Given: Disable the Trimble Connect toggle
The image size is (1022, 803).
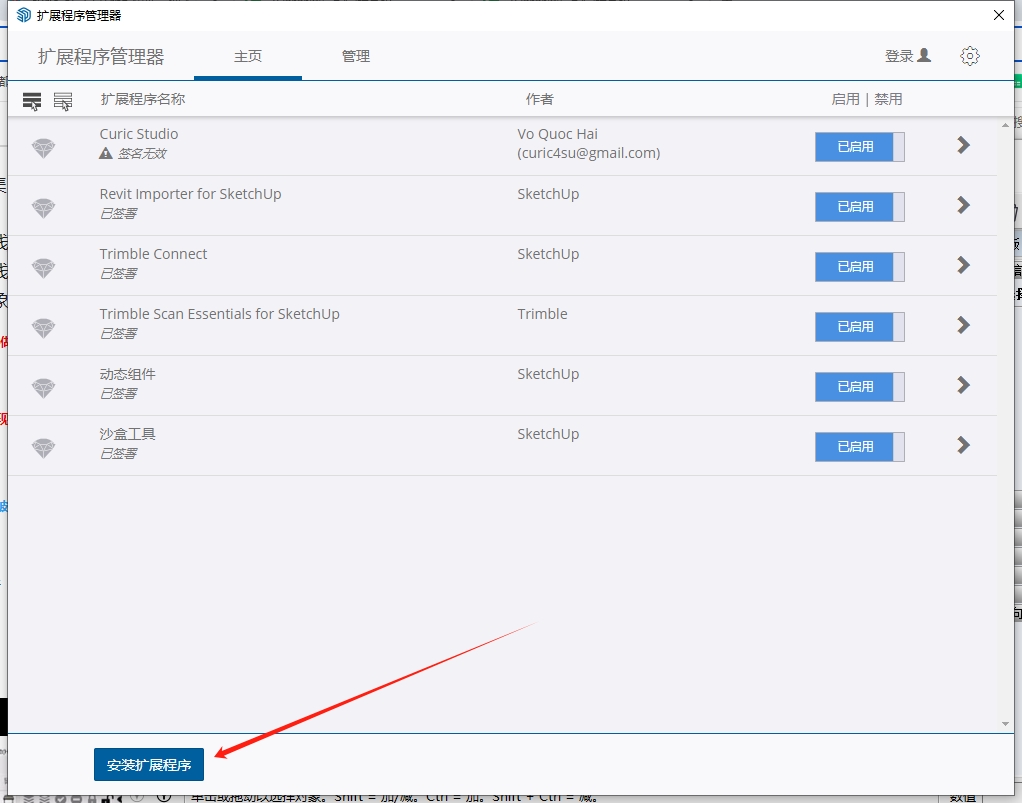Looking at the screenshot, I should coord(859,267).
